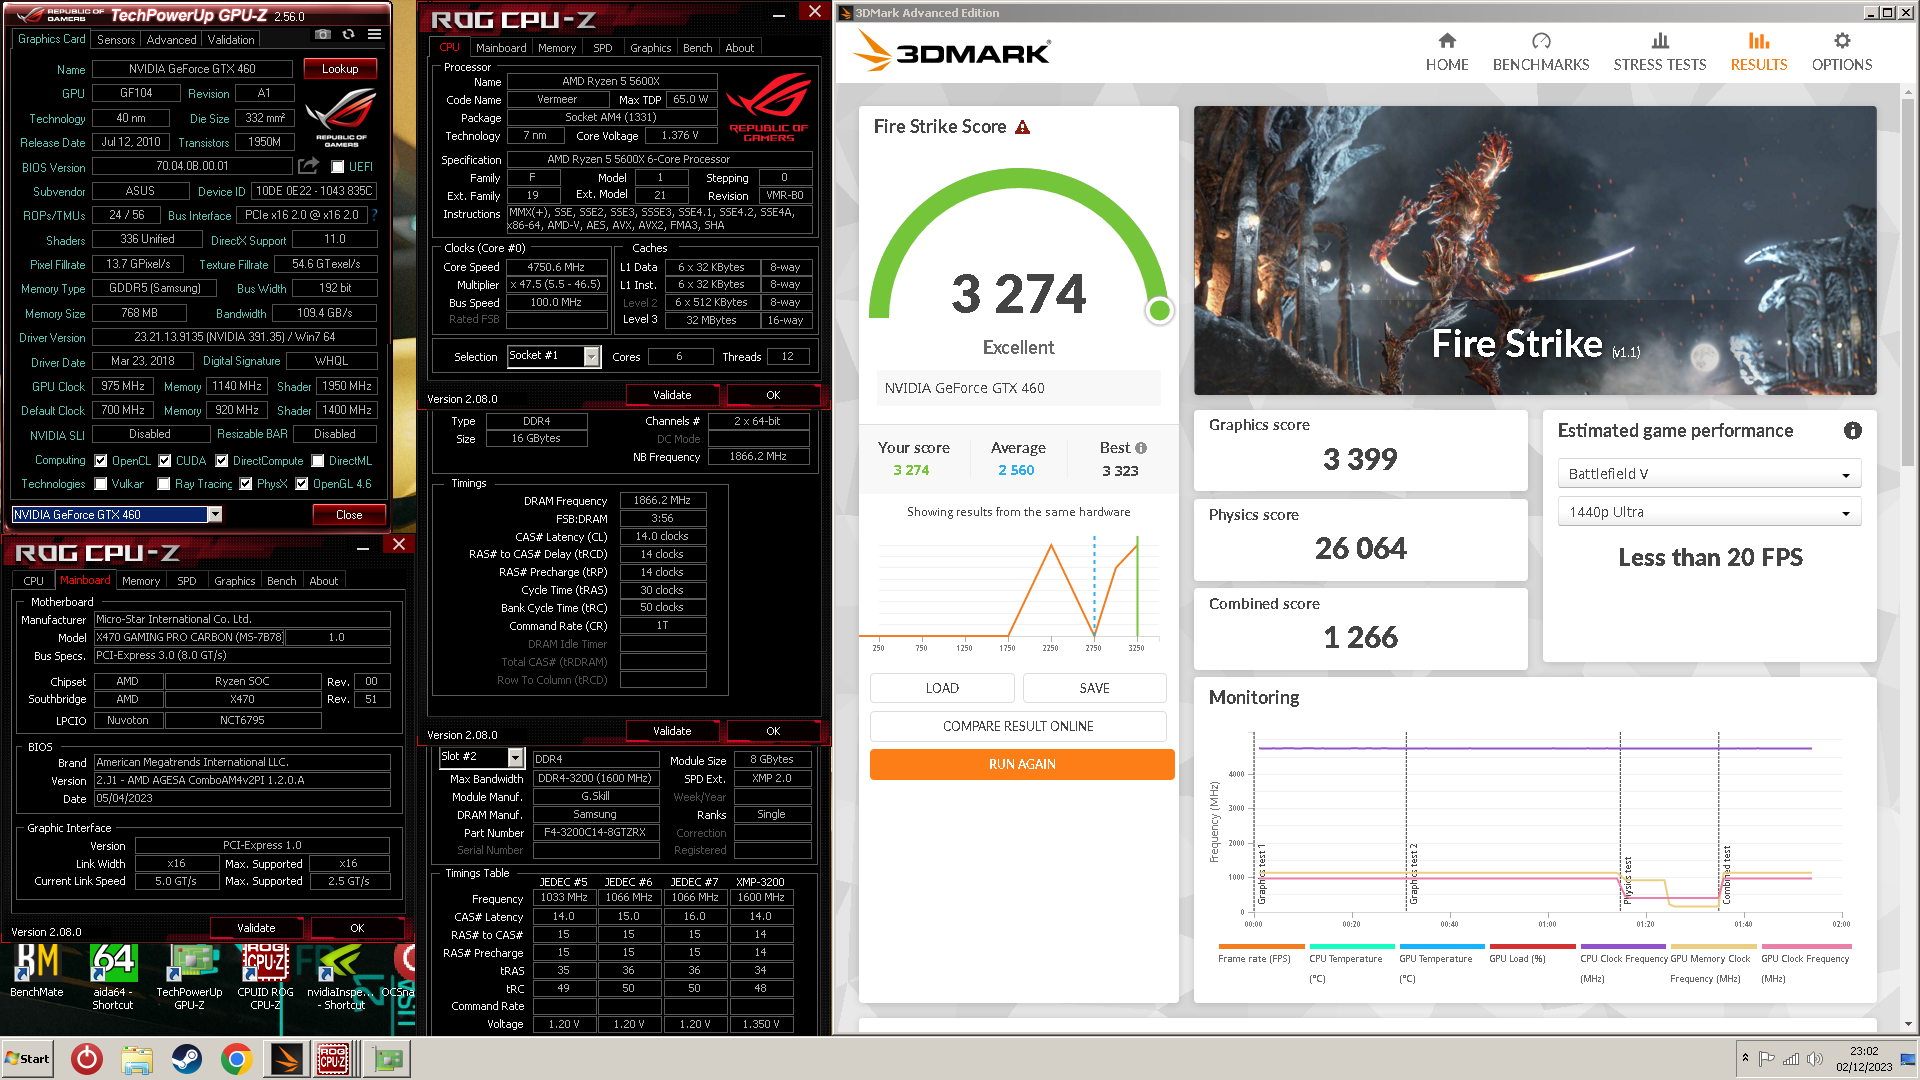Open TechPowerUp GPU-Z desktop shortcut
The width and height of the screenshot is (1920, 1080).
tap(189, 977)
